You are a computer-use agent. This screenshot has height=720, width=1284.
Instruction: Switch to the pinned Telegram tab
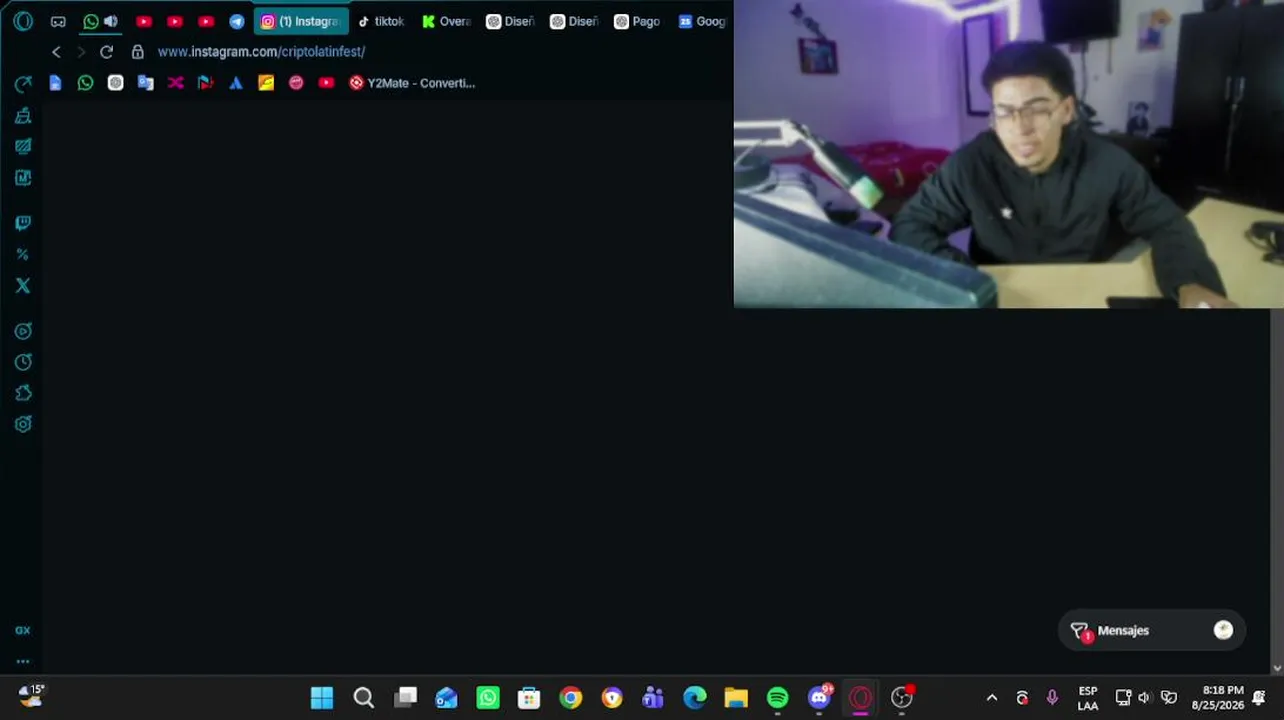237,21
